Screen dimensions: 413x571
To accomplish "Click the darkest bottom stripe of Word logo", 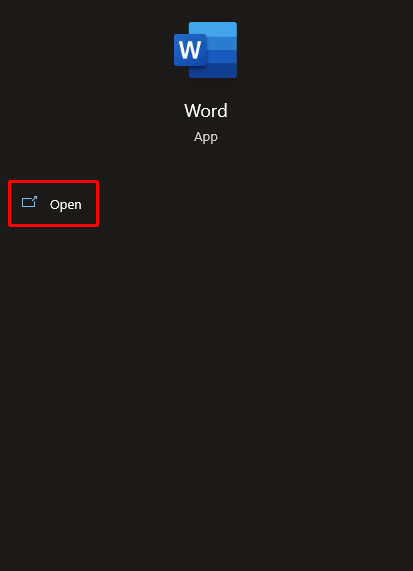I will click(x=213, y=70).
